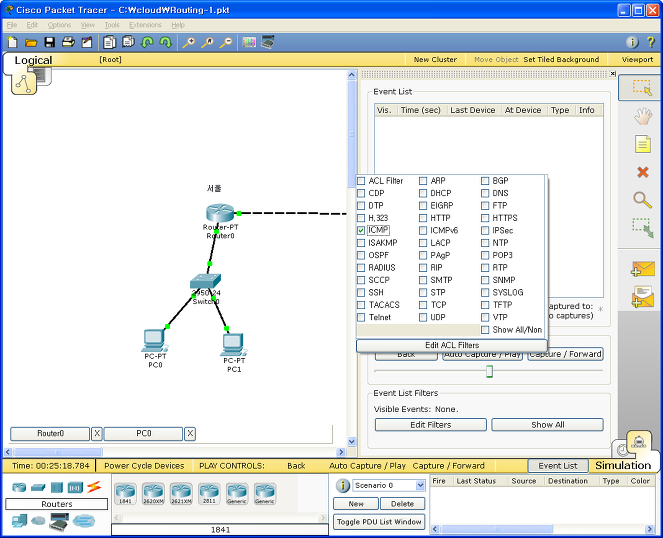
Task: Select the Switch0 device on the canvas
Action: coord(205,281)
